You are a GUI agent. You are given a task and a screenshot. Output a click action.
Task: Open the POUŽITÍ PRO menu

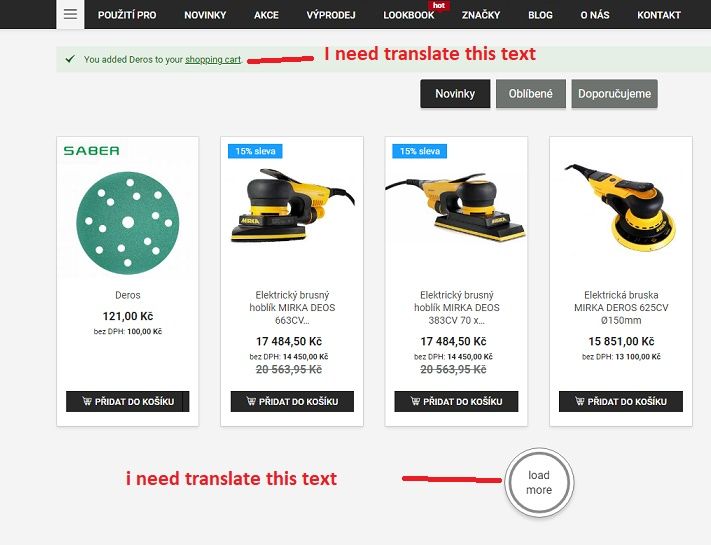pos(127,15)
